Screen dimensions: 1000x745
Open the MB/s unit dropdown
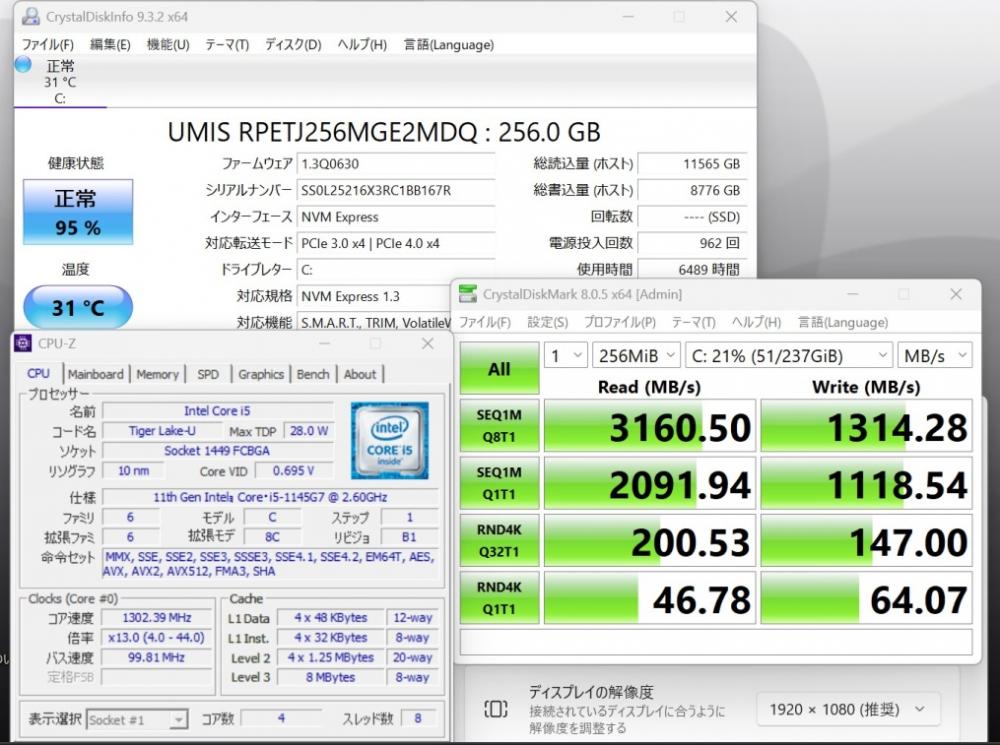click(934, 355)
